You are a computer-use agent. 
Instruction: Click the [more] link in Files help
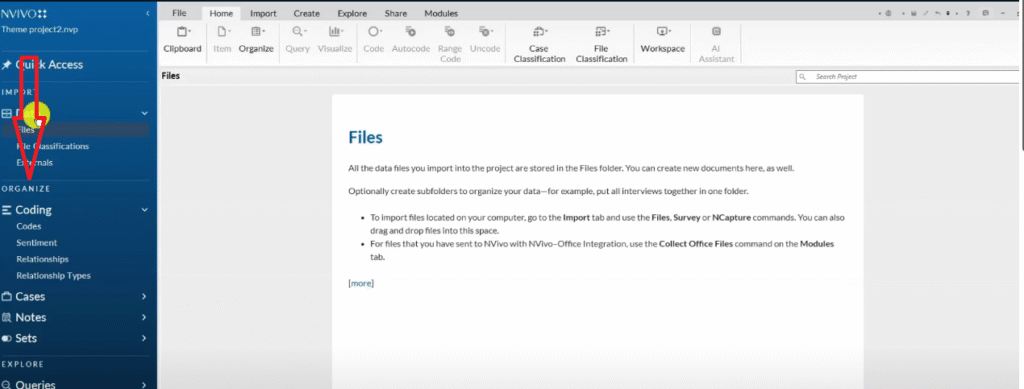[x=361, y=283]
